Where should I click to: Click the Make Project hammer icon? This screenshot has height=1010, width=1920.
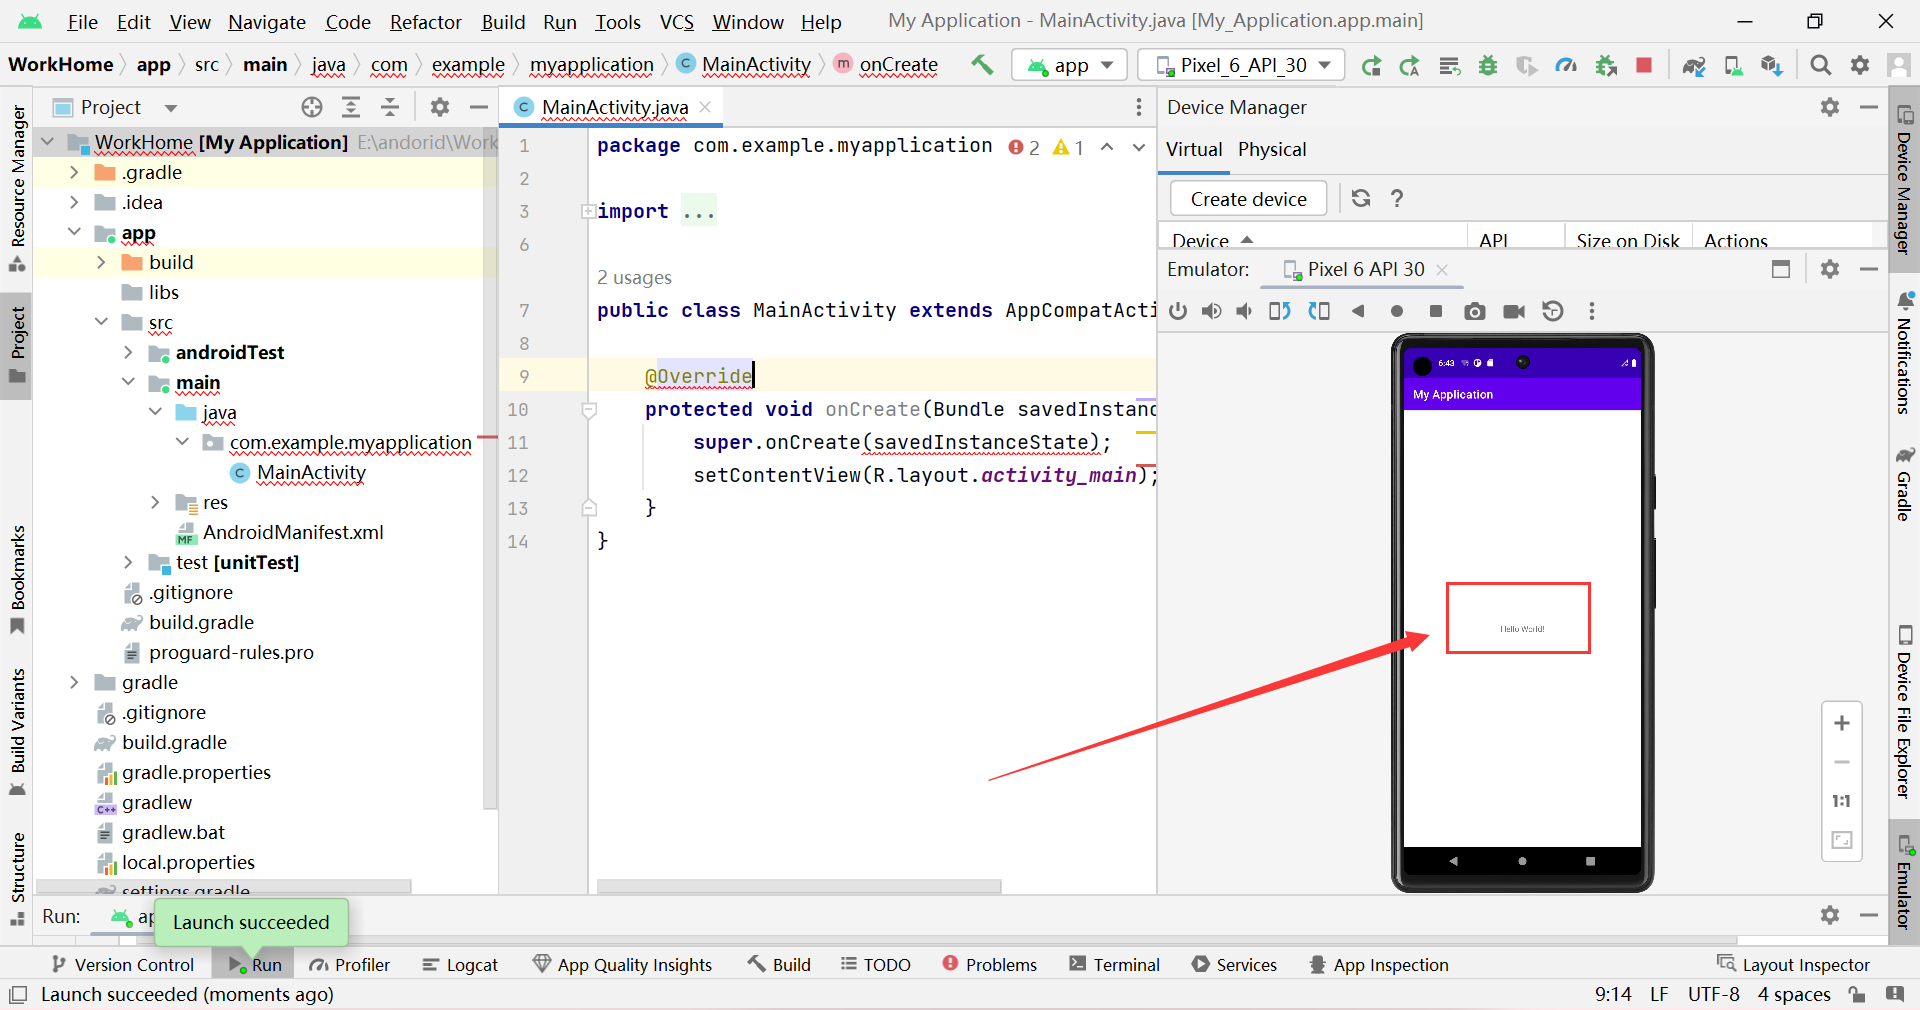click(982, 65)
